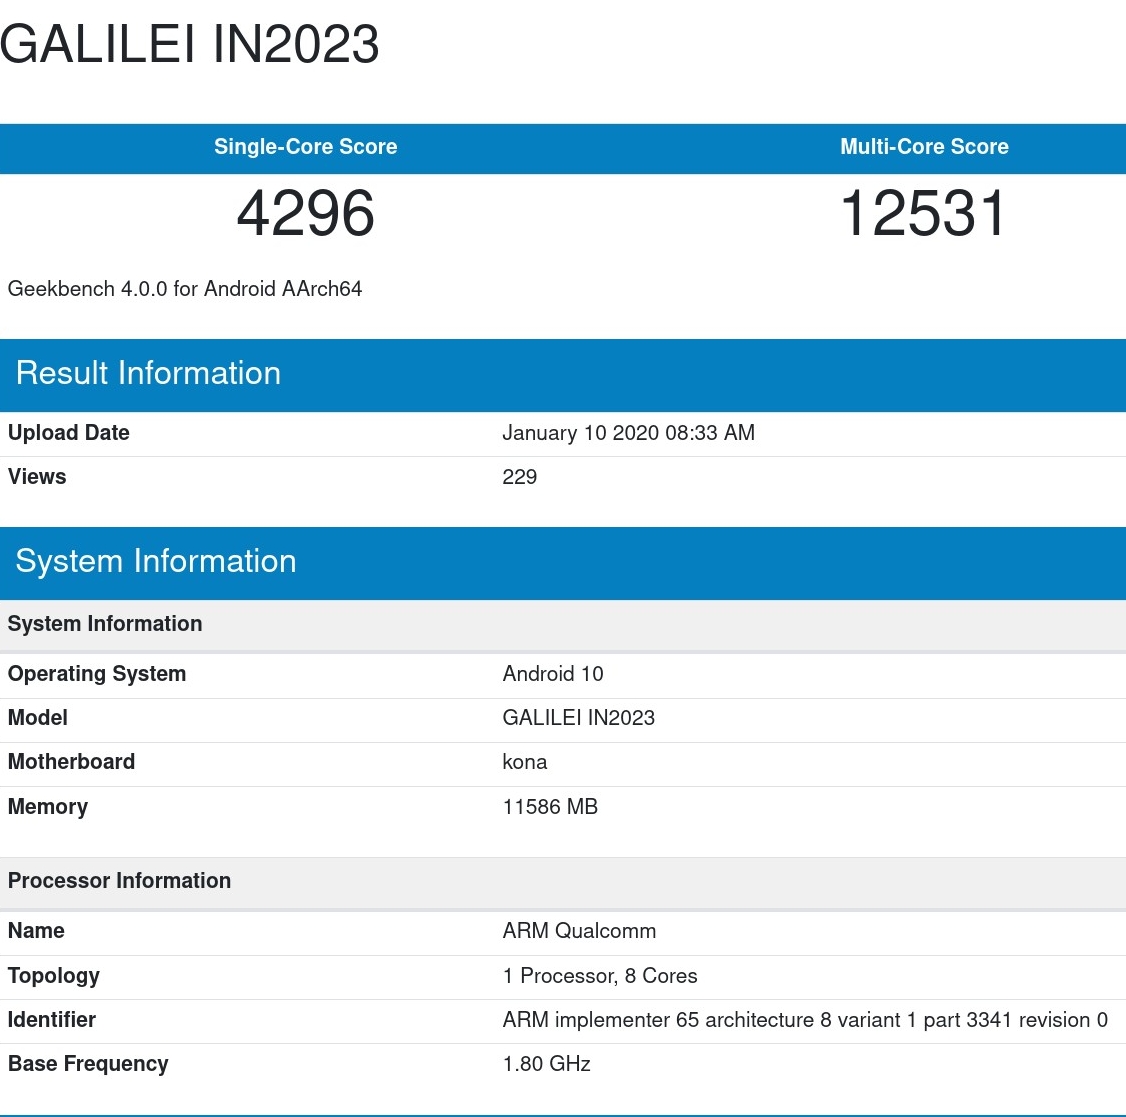Select the Single-Core Score header
This screenshot has width=1126, height=1117.
point(305,147)
